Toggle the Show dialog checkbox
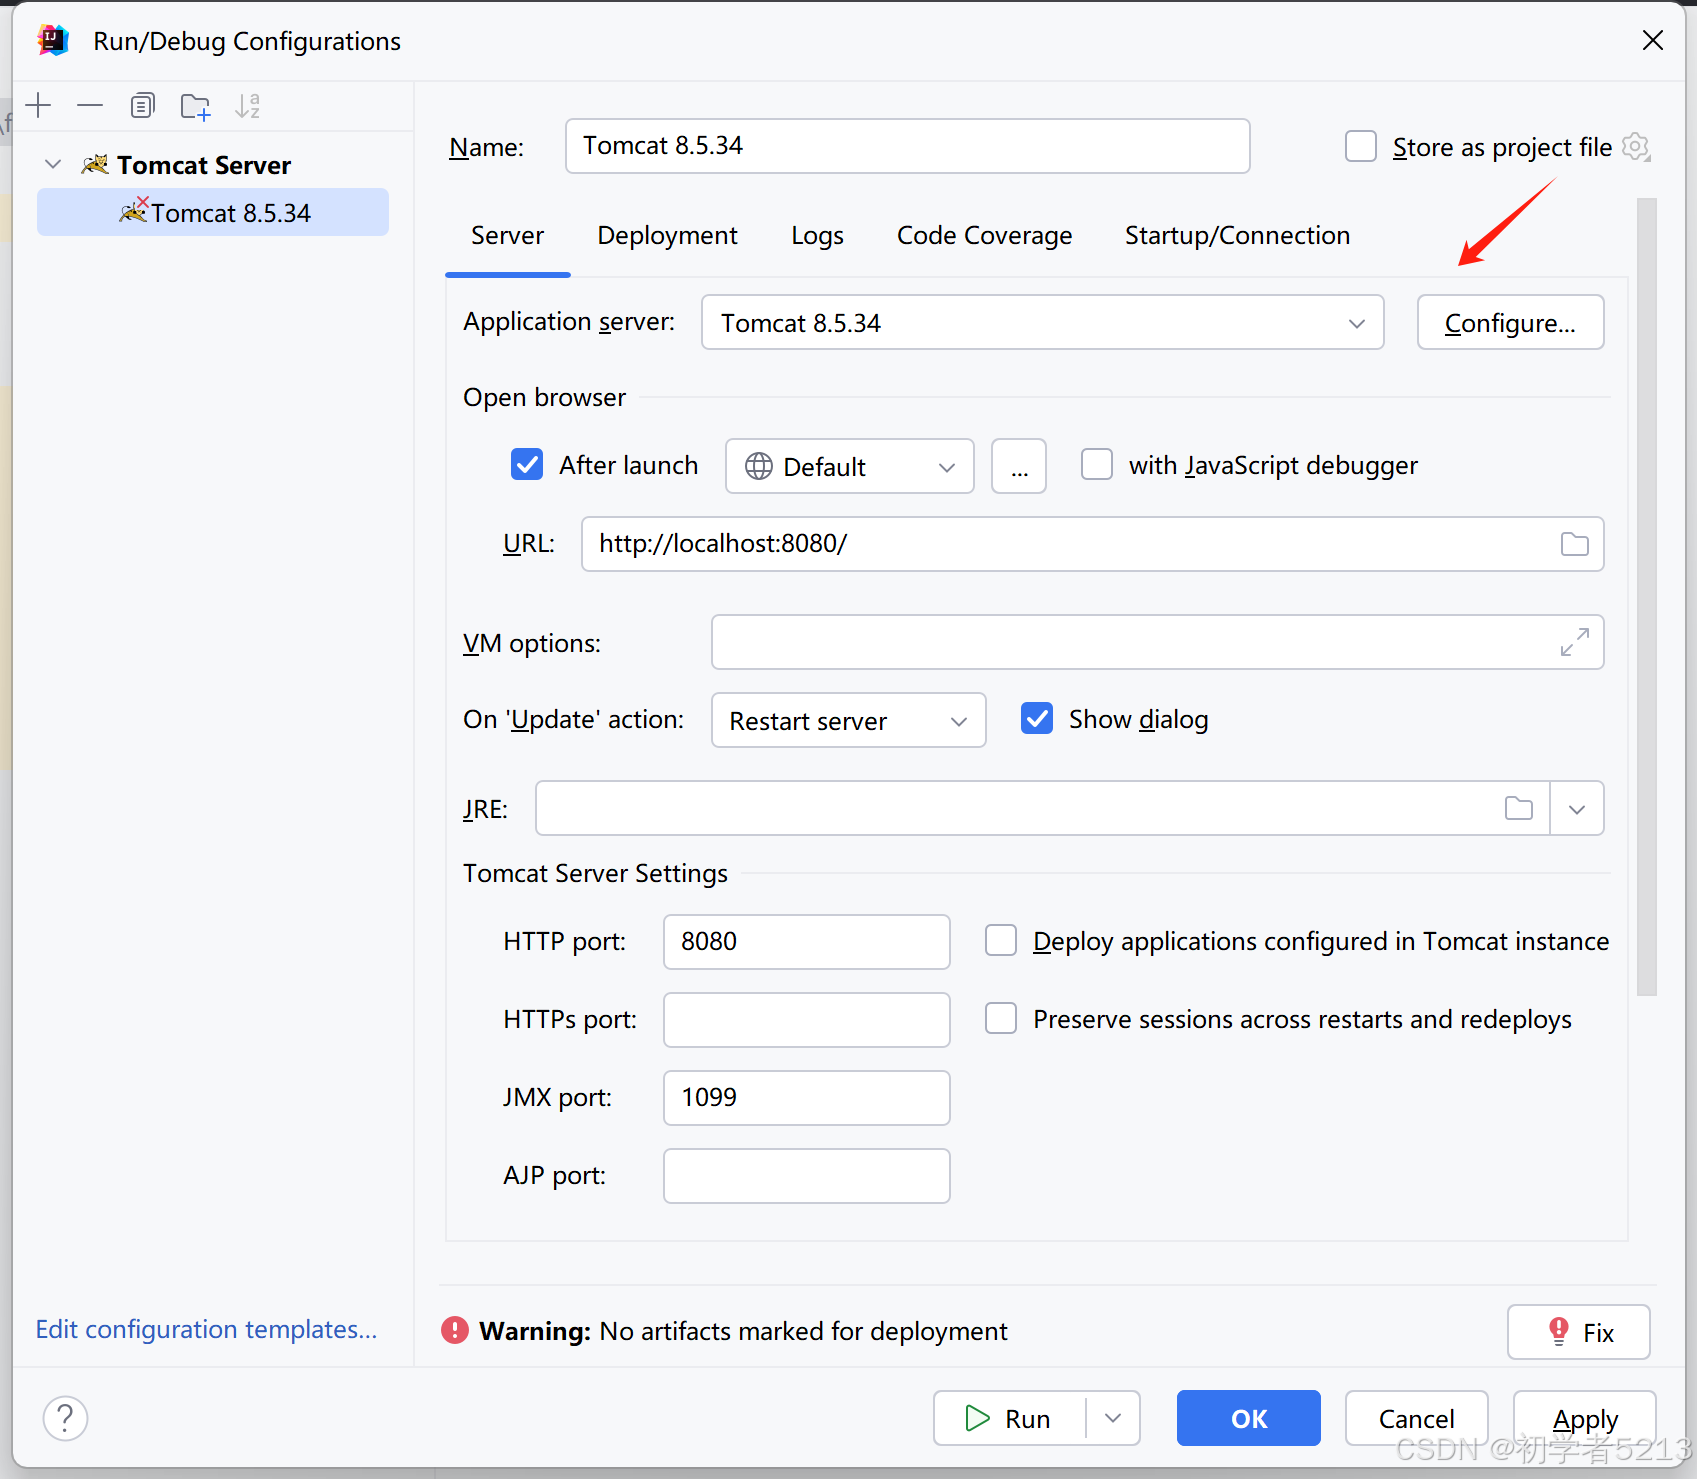Image resolution: width=1697 pixels, height=1479 pixels. 1037,718
